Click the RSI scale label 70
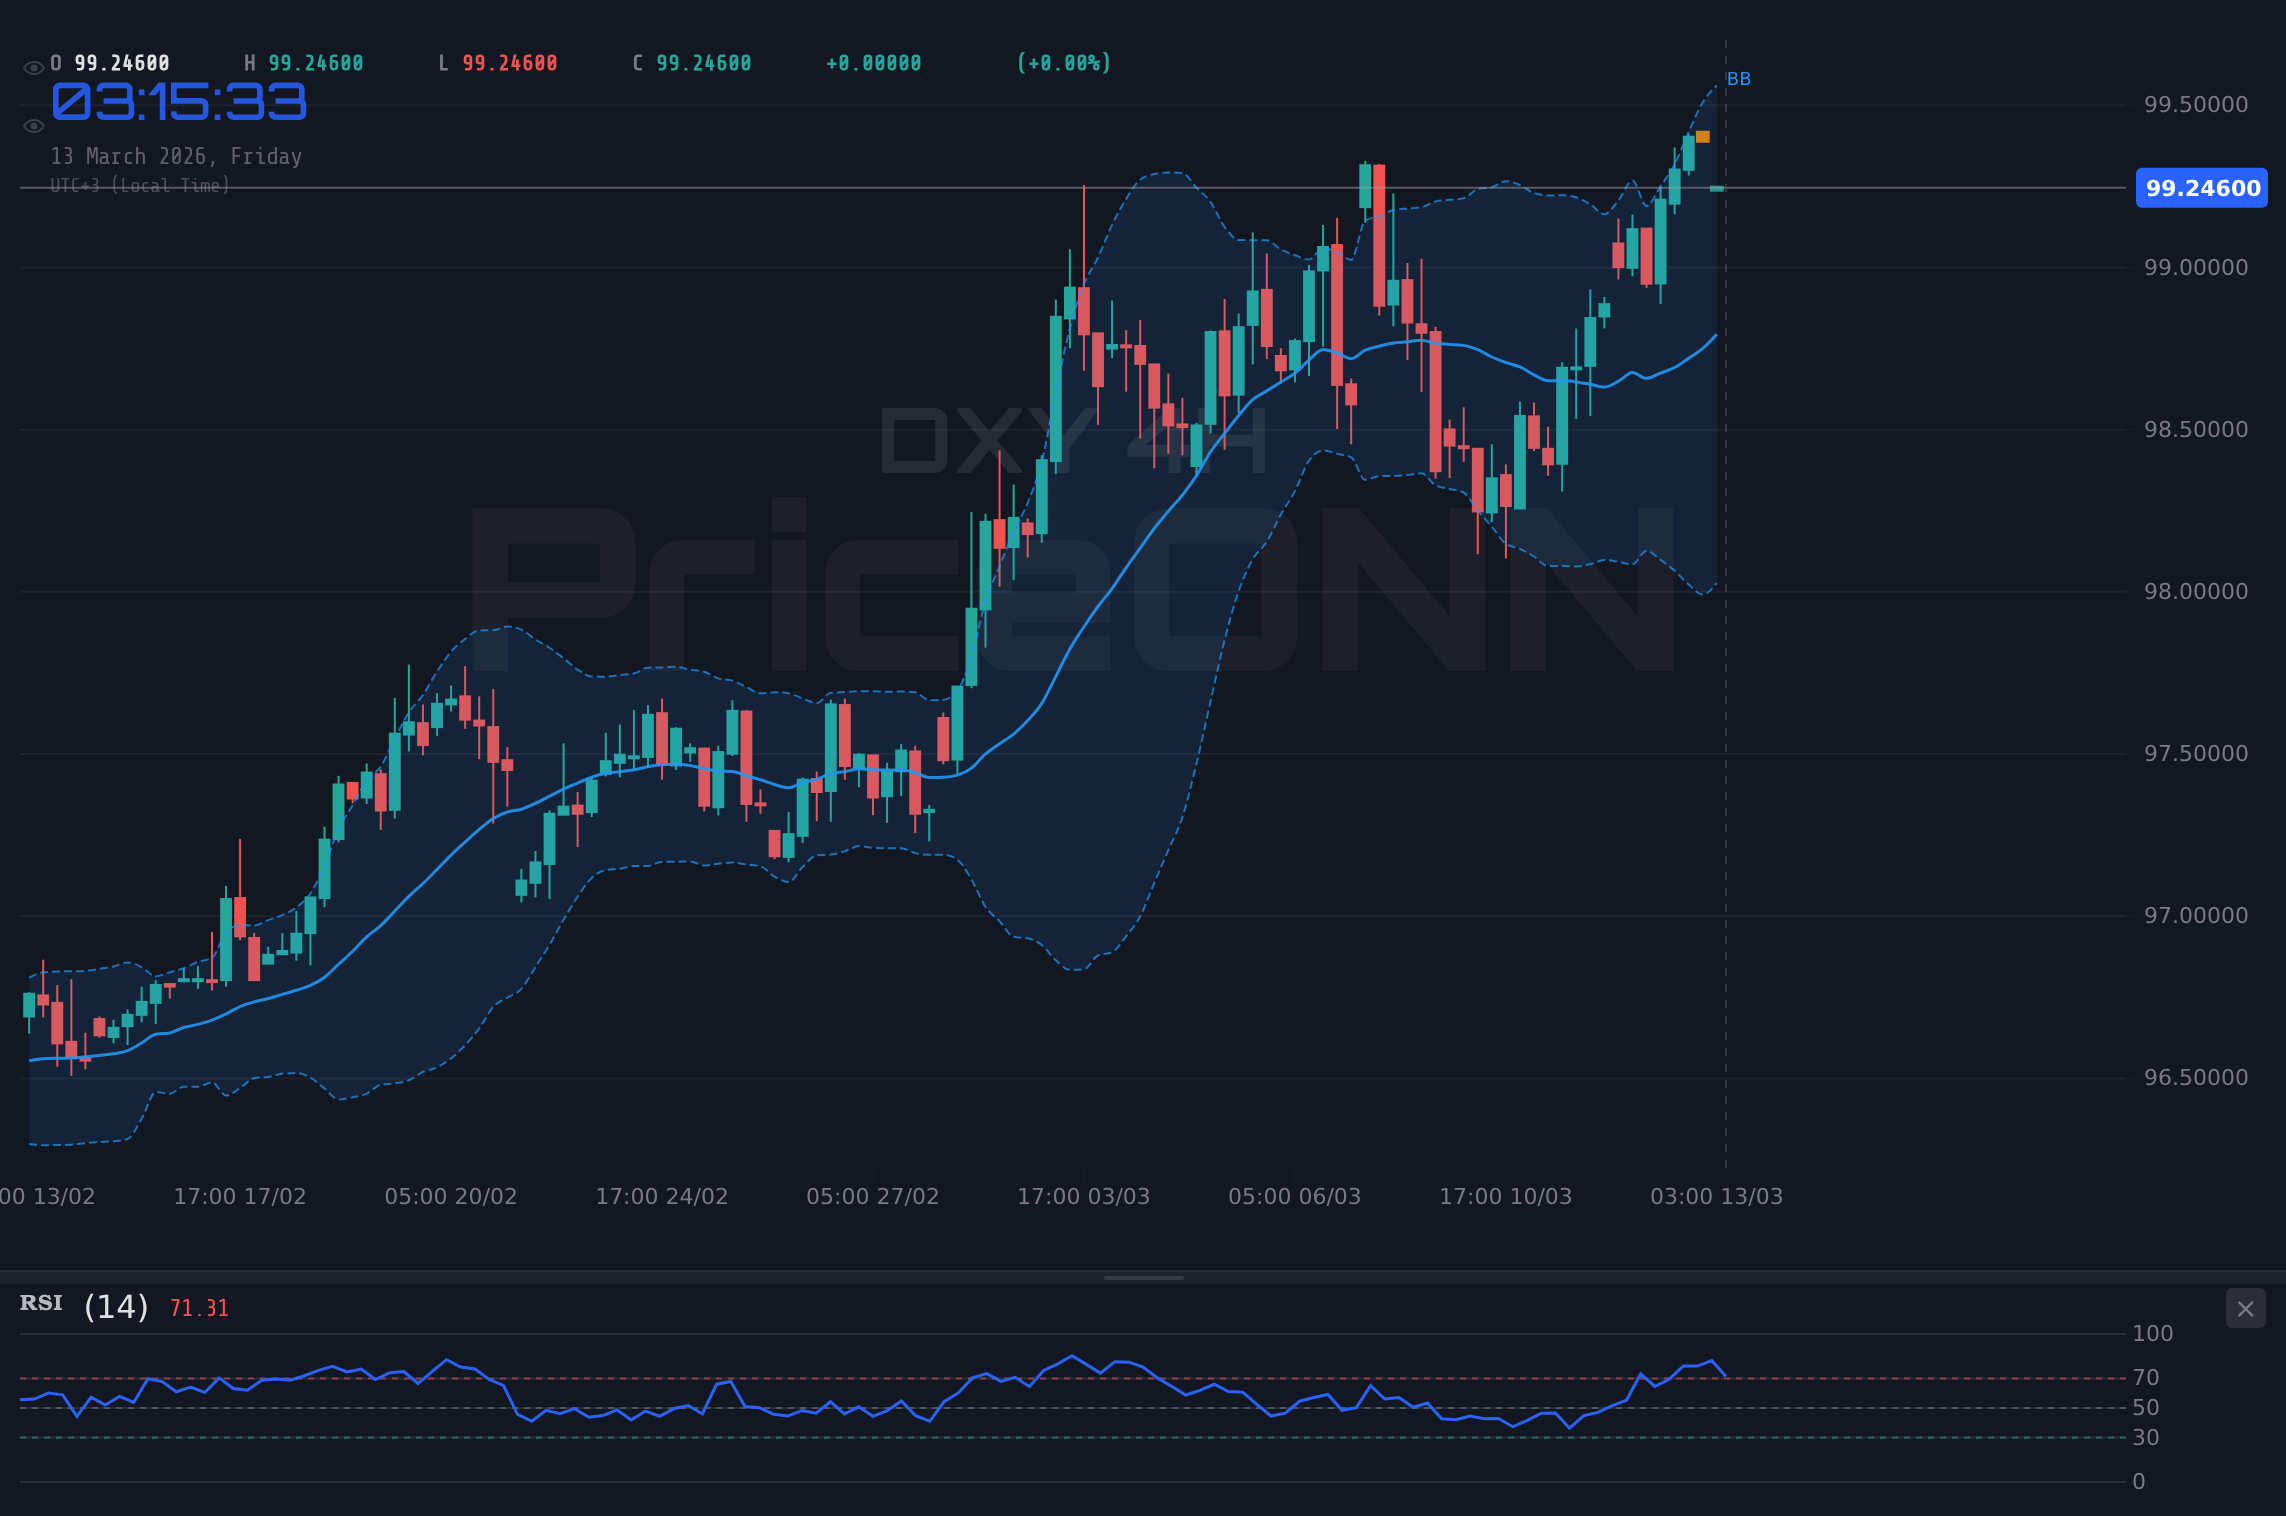Image resolution: width=2286 pixels, height=1516 pixels. tap(2146, 1377)
